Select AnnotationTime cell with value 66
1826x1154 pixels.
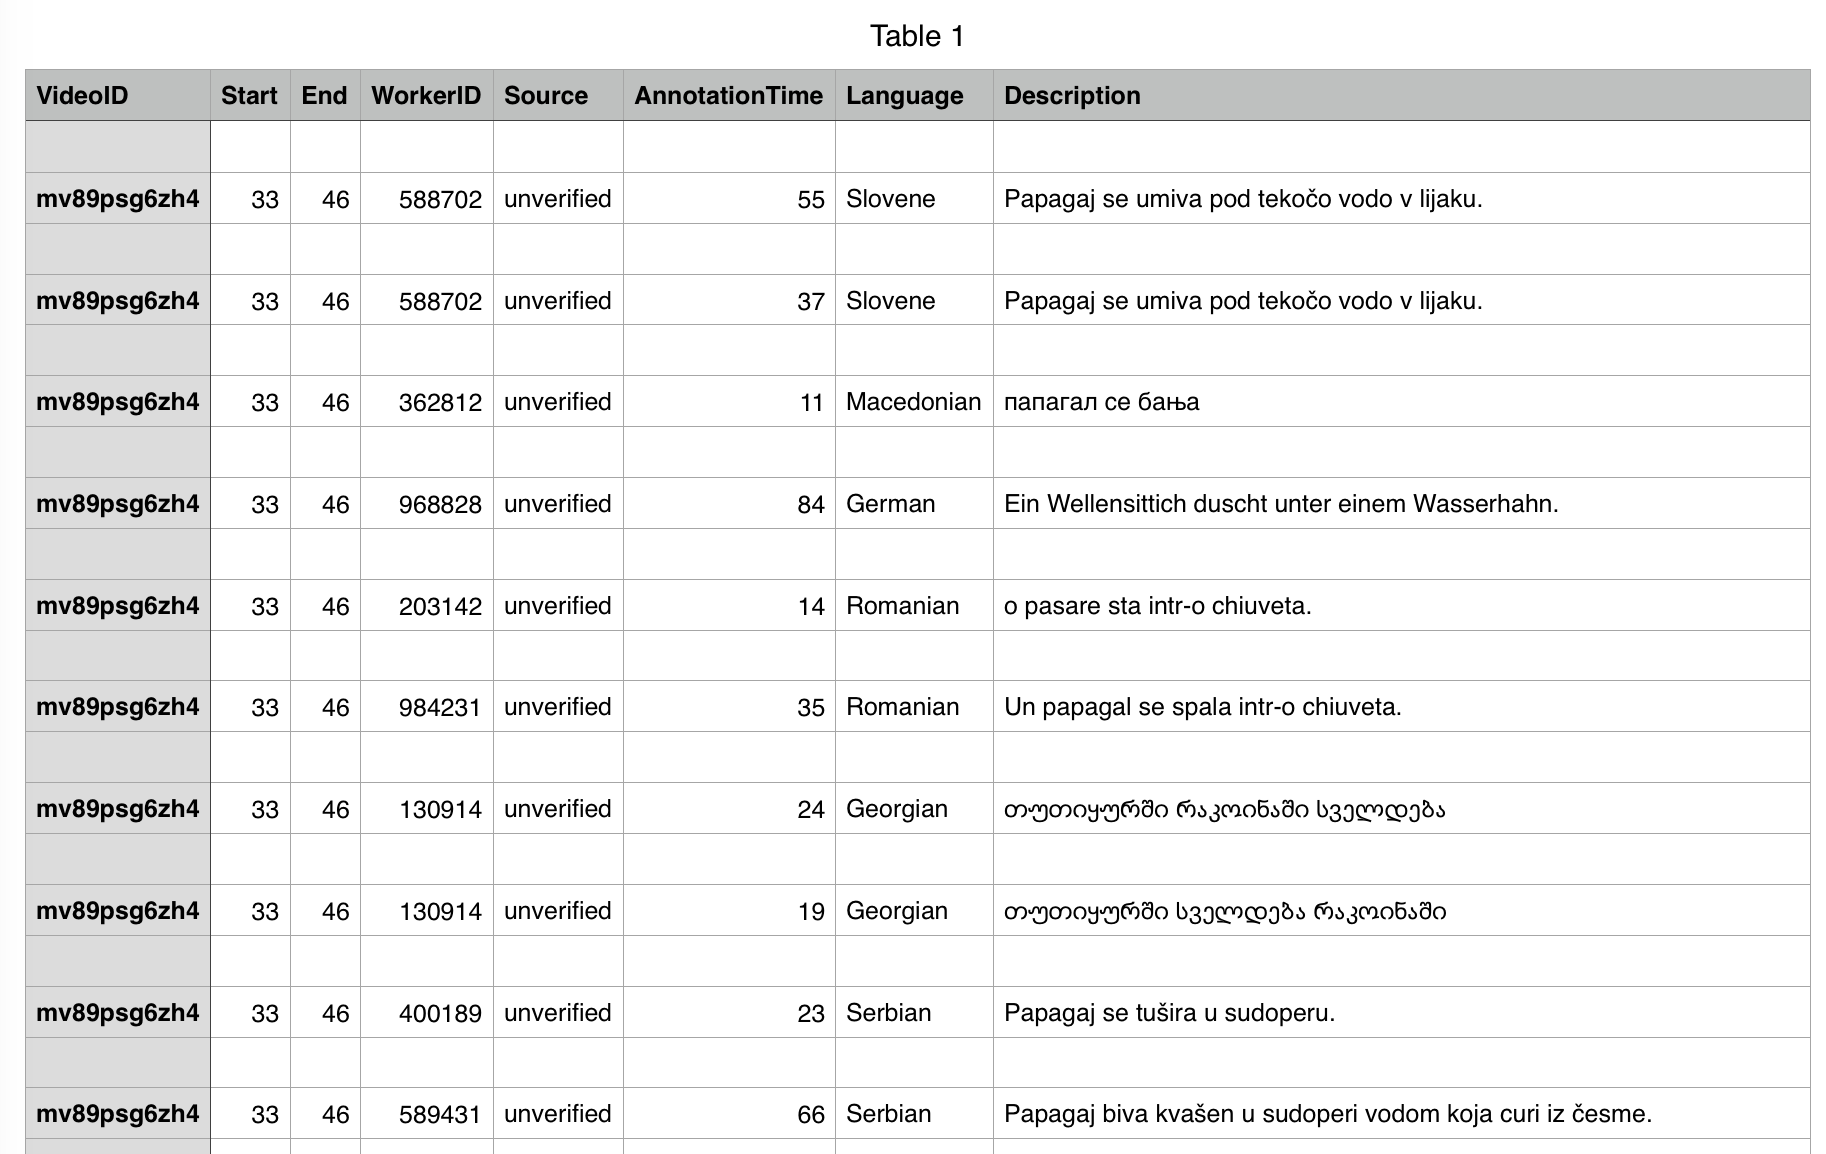point(729,1113)
